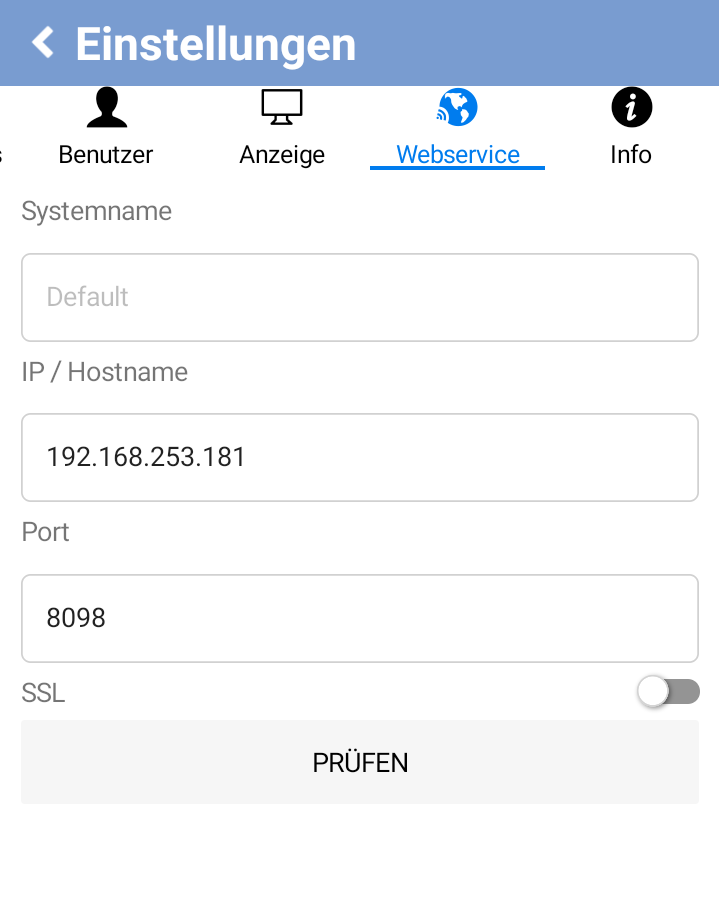Click the Systemname label text

tap(97, 211)
